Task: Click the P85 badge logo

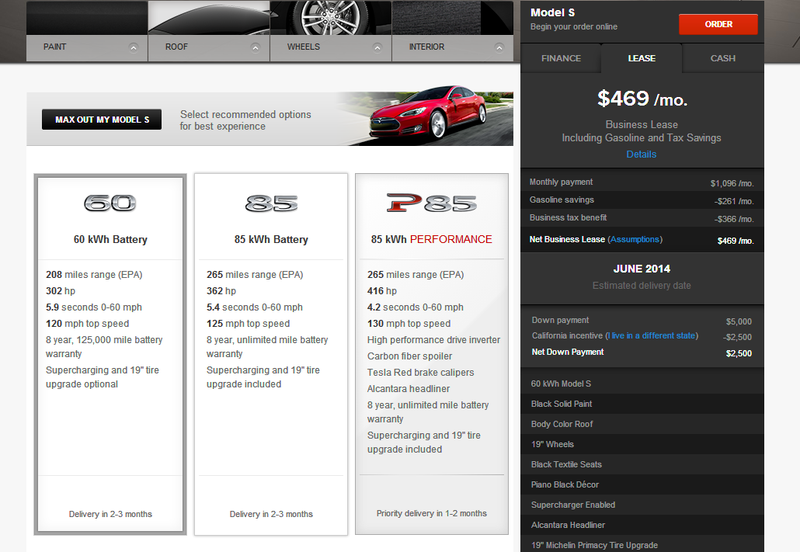Action: (x=432, y=203)
